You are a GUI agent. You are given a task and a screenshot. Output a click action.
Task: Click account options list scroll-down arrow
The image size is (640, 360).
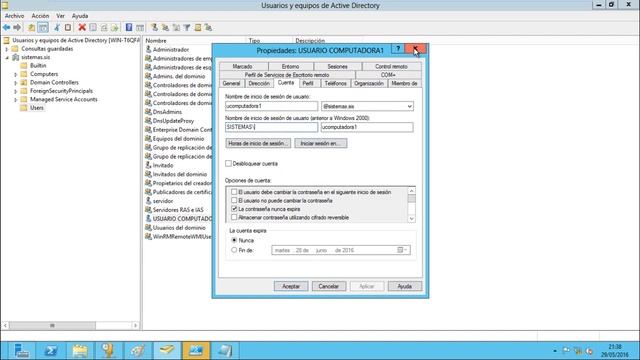[x=411, y=218]
